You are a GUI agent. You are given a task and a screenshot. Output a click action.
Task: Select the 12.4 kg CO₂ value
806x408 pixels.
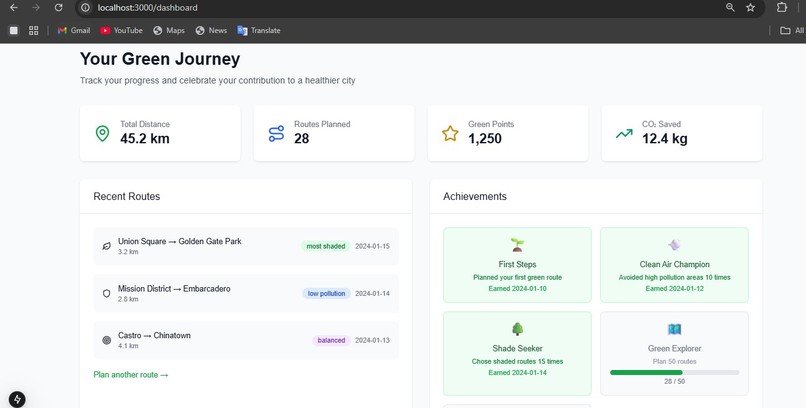pos(665,139)
